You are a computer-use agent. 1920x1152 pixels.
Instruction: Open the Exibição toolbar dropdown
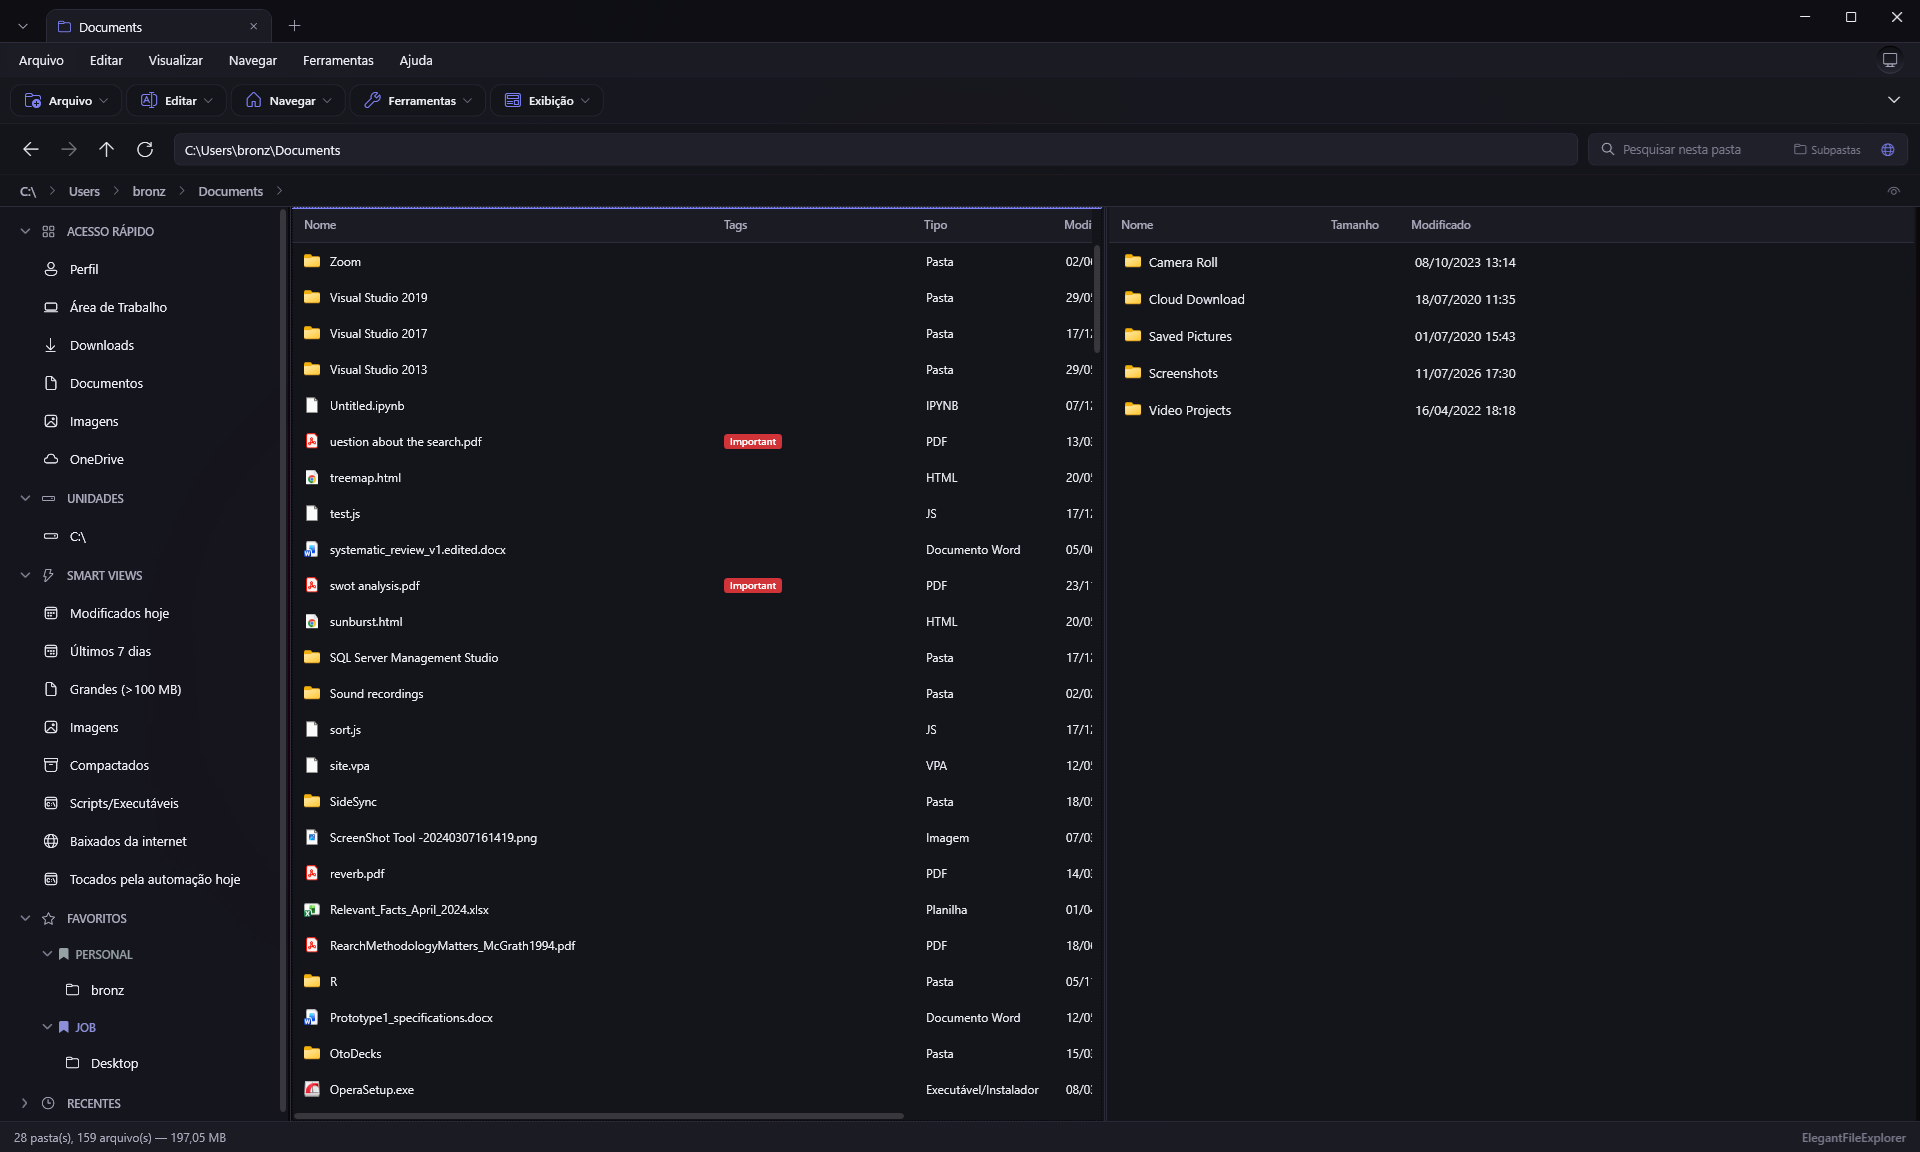(547, 101)
